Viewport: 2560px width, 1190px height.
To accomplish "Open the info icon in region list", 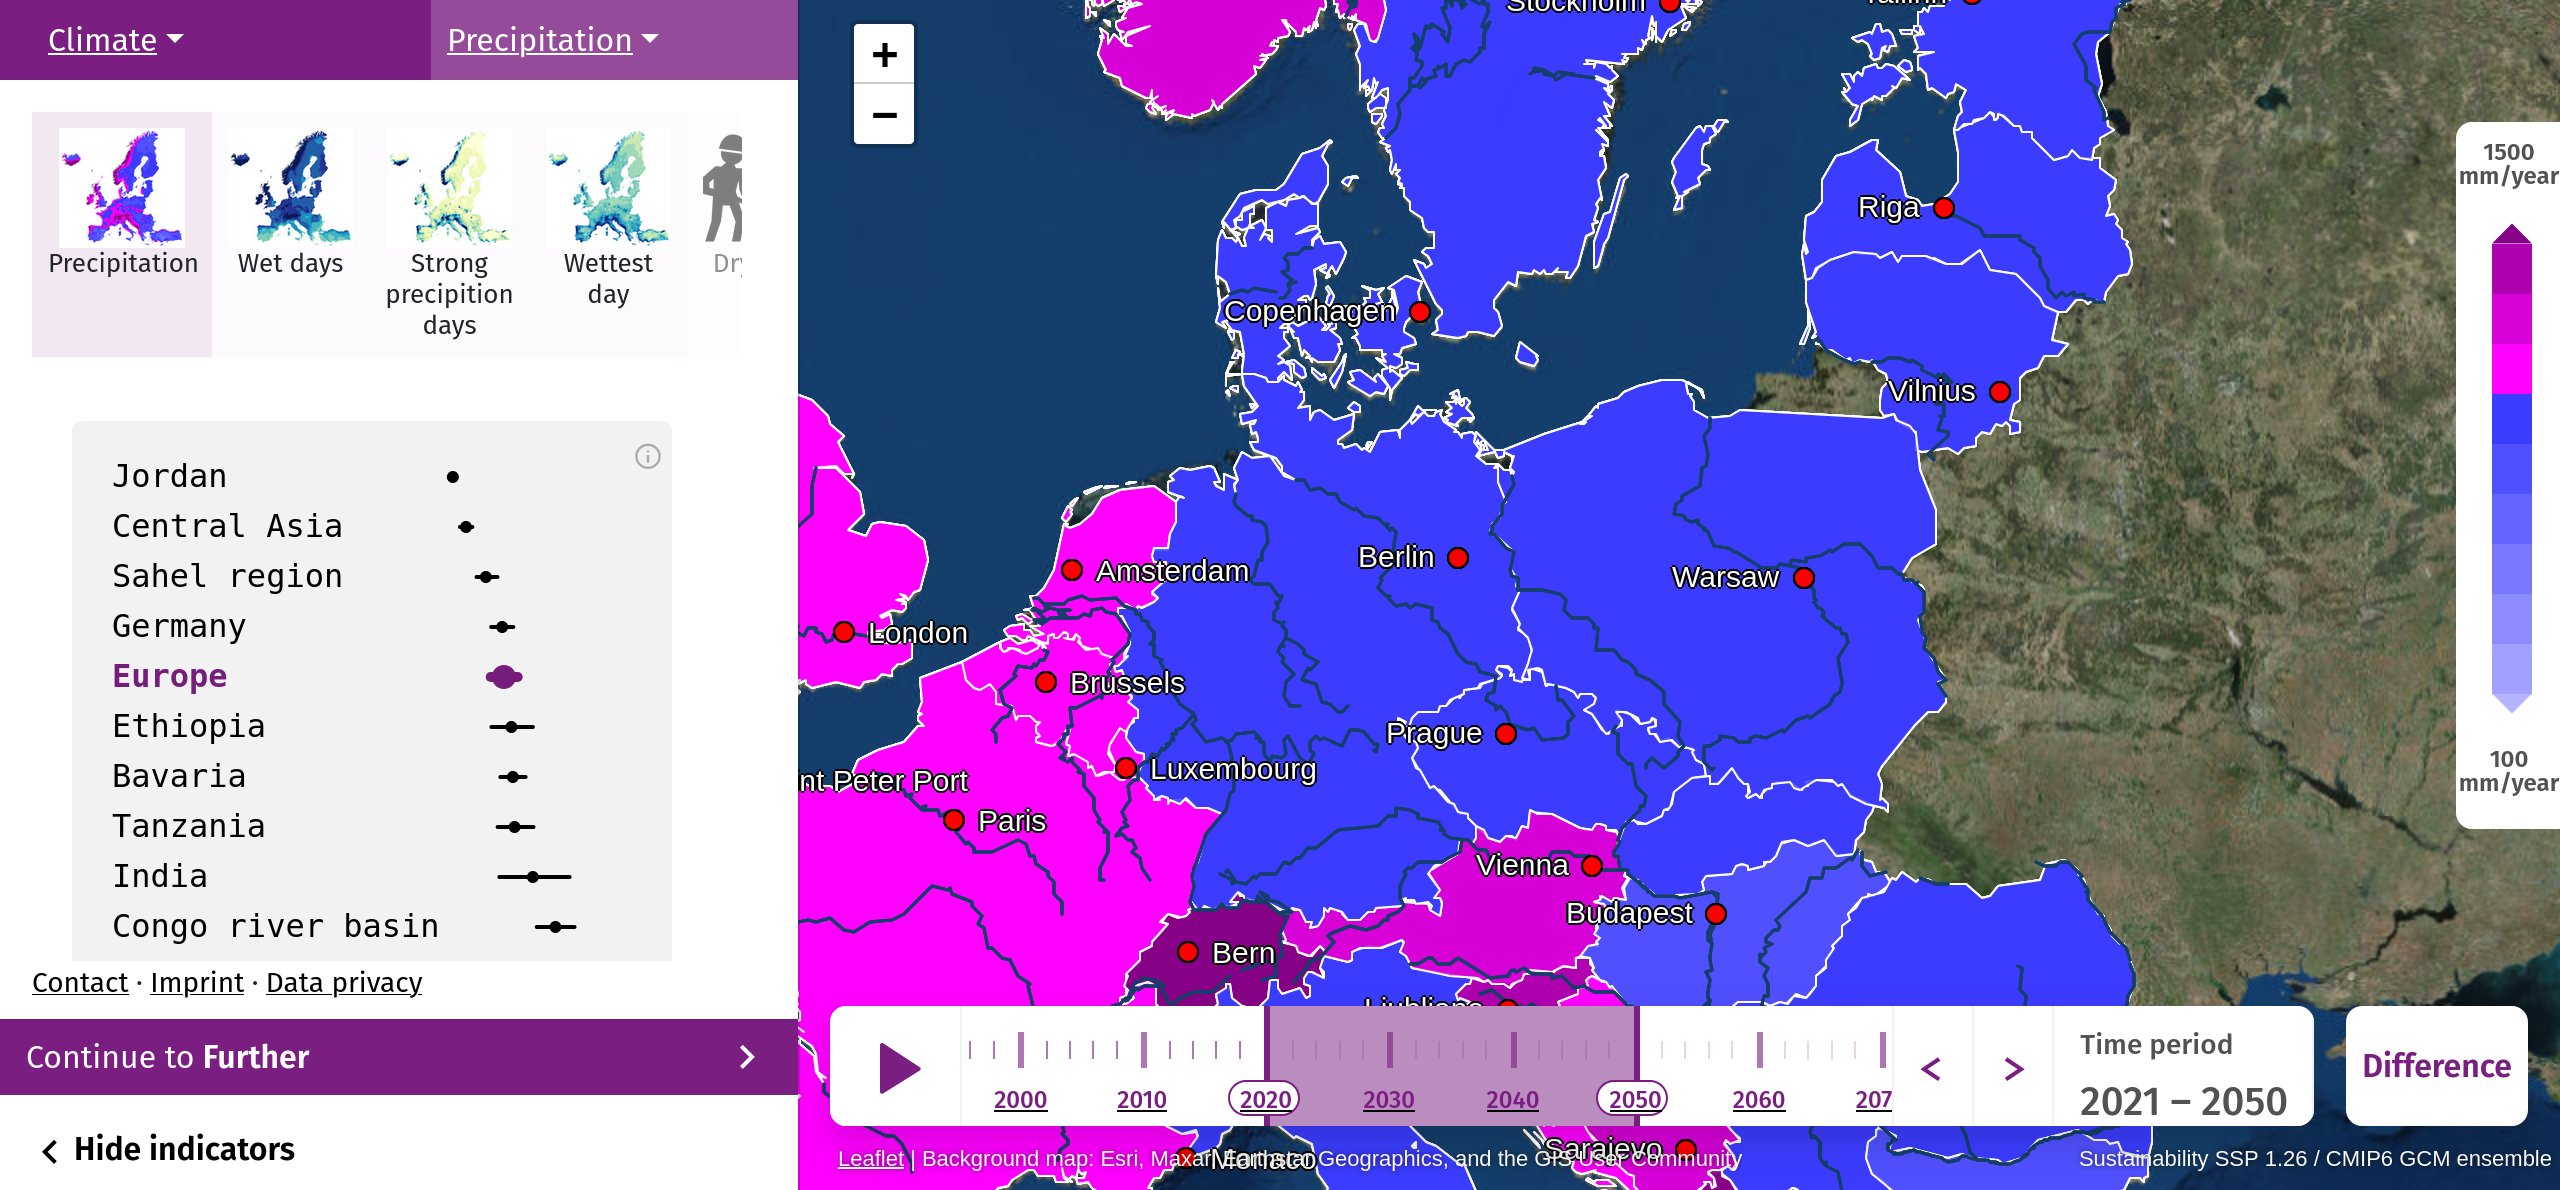I will [648, 456].
